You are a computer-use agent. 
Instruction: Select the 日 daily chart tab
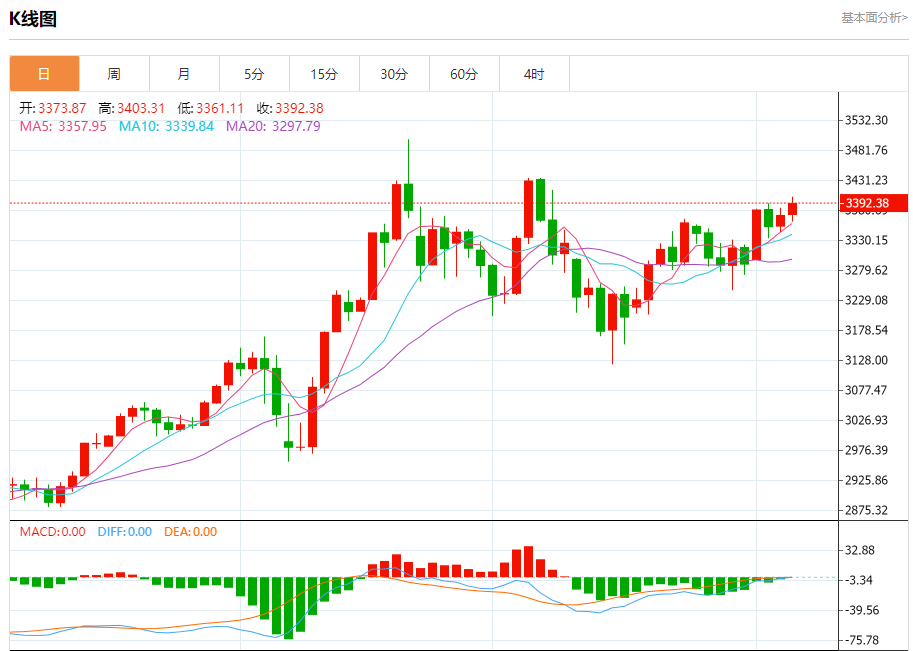point(44,74)
